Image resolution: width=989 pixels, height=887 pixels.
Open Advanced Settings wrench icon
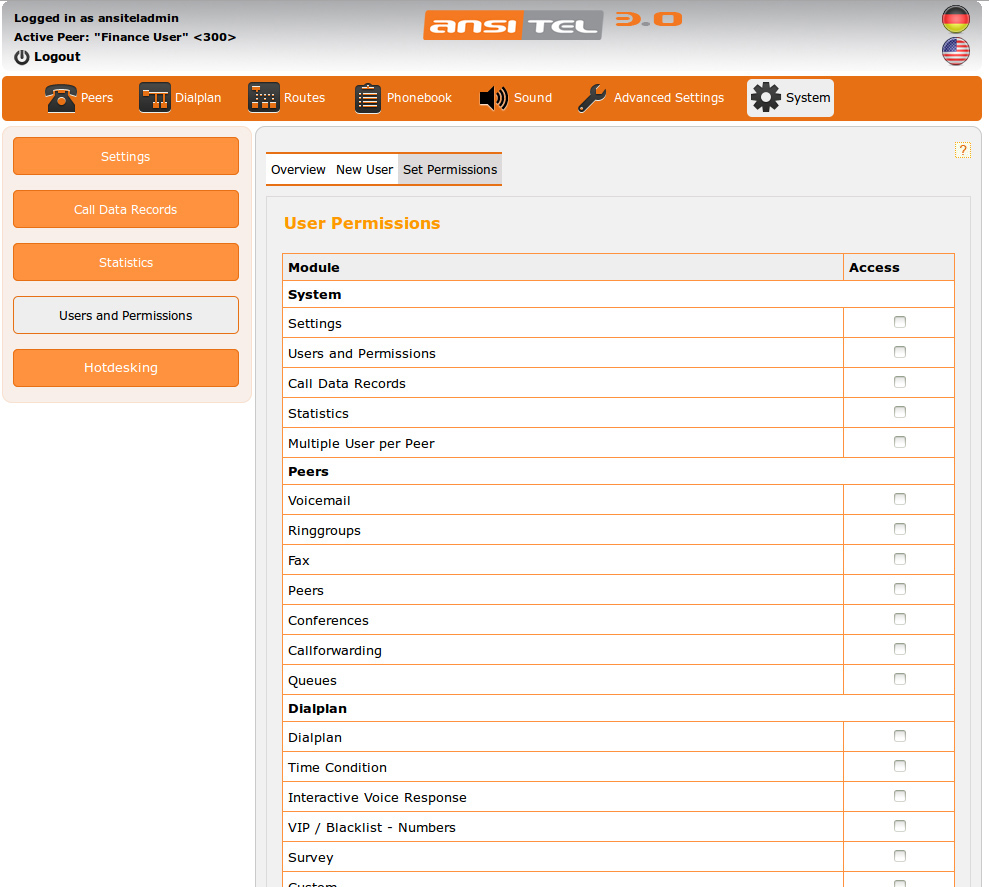point(592,98)
